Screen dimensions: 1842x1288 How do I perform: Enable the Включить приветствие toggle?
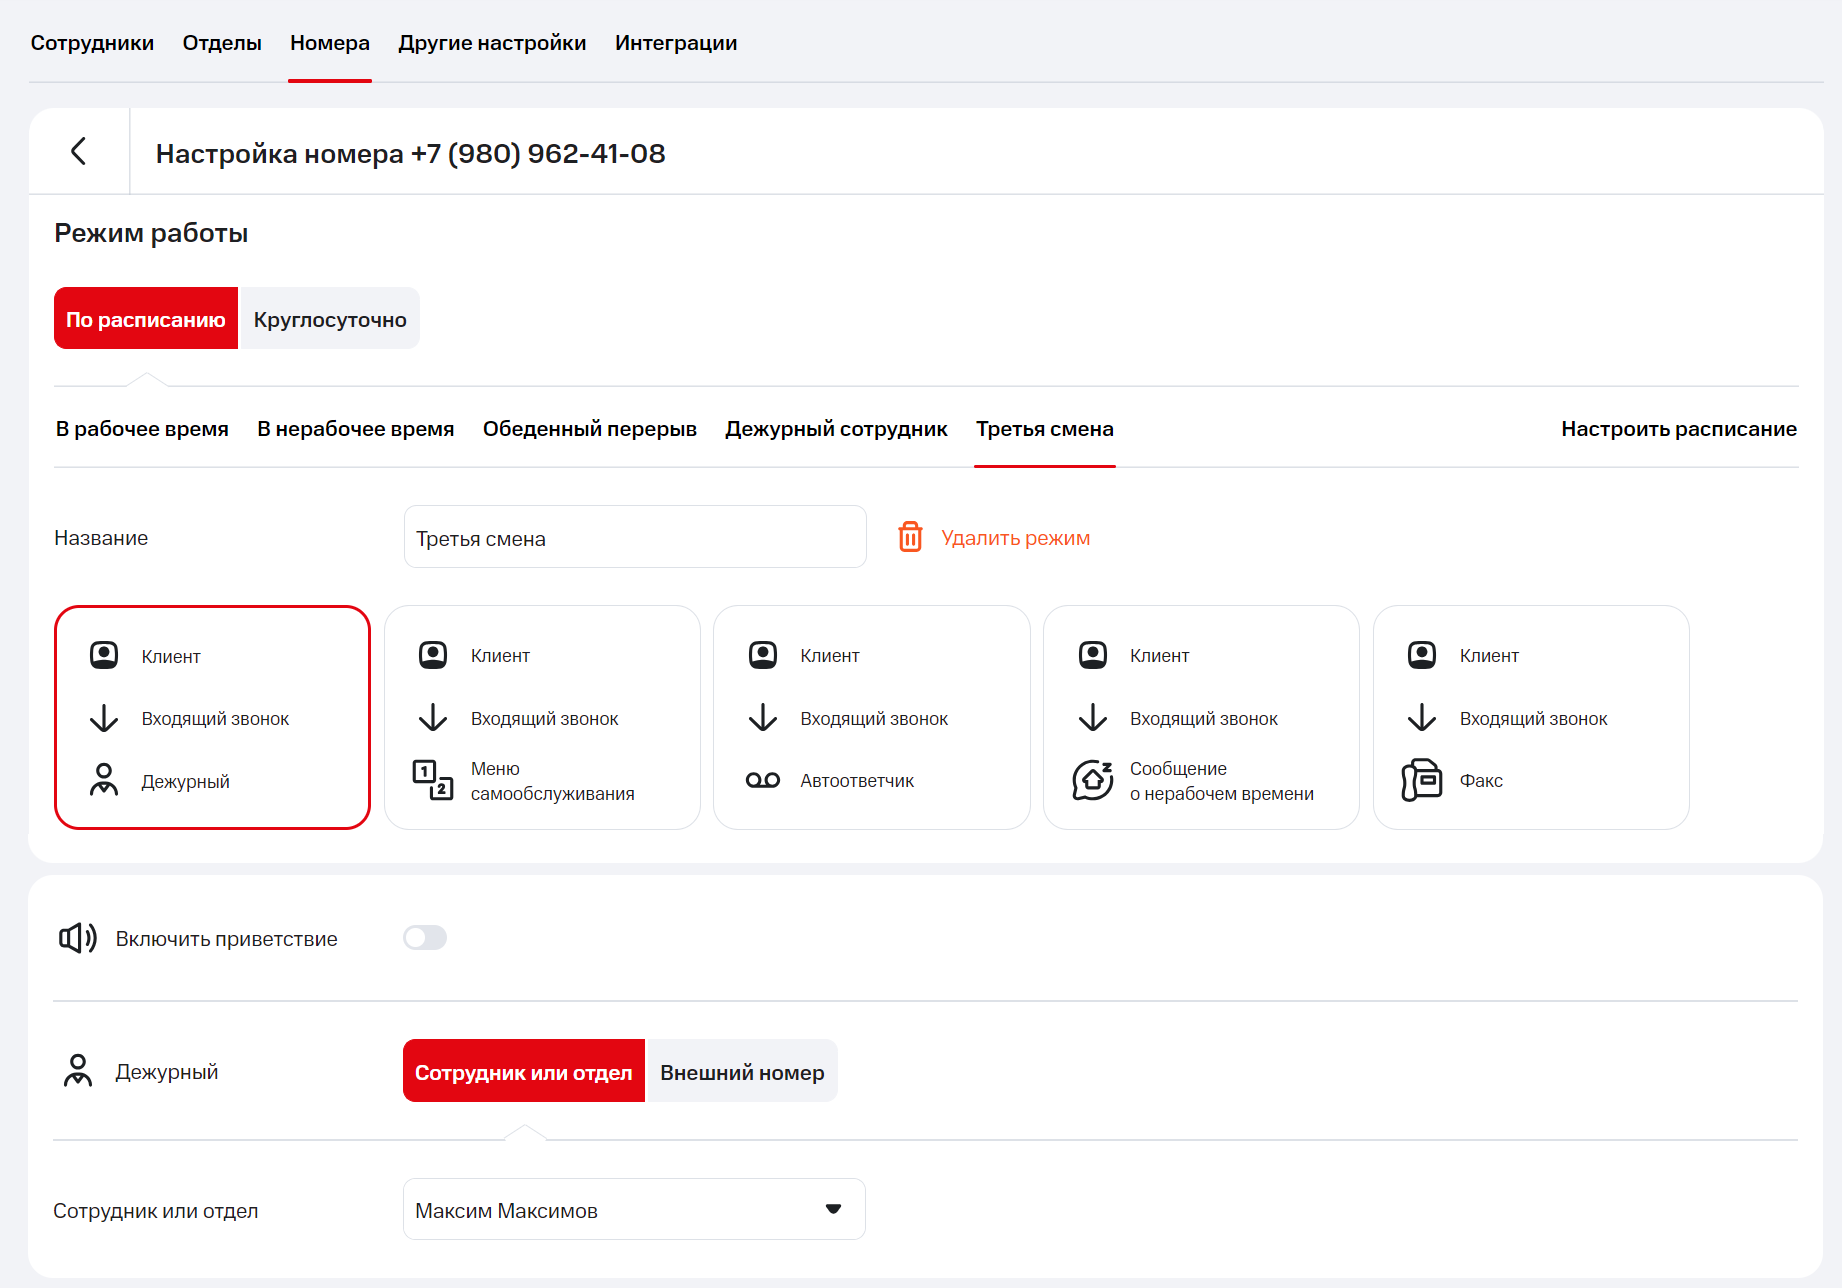point(425,938)
